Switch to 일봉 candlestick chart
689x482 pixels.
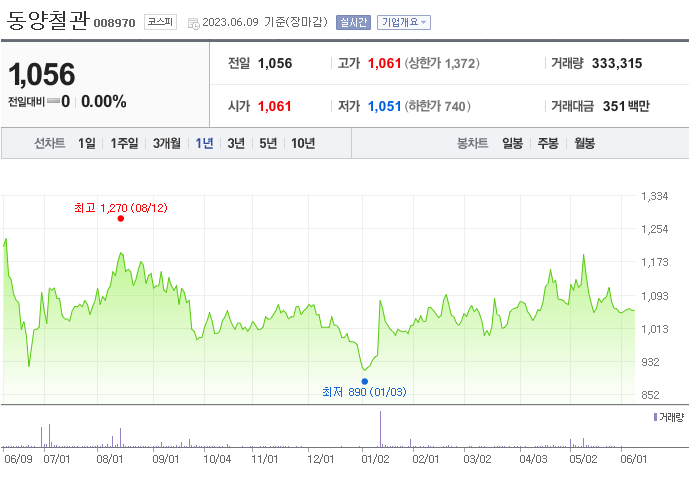coord(513,143)
